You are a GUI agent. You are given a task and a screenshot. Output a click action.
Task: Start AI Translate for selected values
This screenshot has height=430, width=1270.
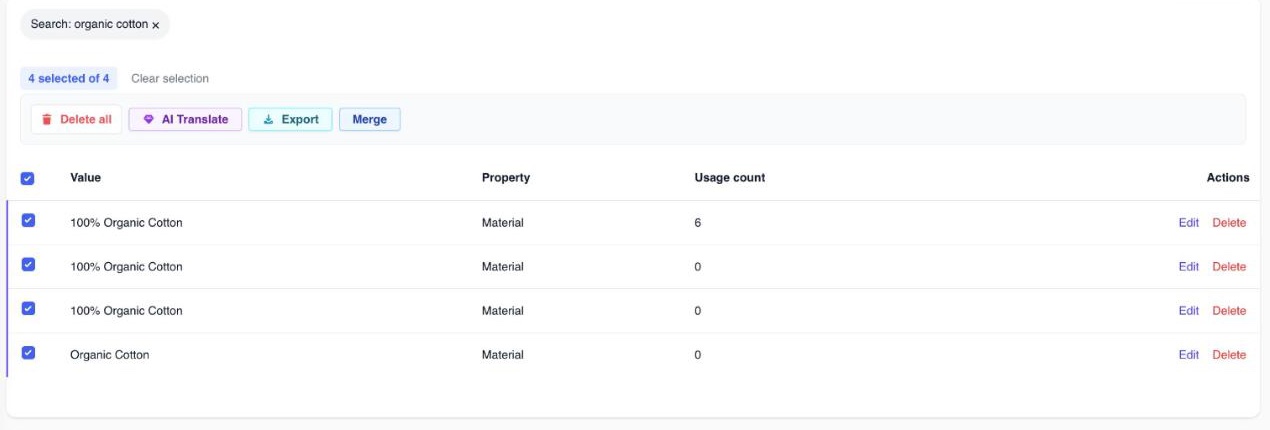click(x=185, y=119)
